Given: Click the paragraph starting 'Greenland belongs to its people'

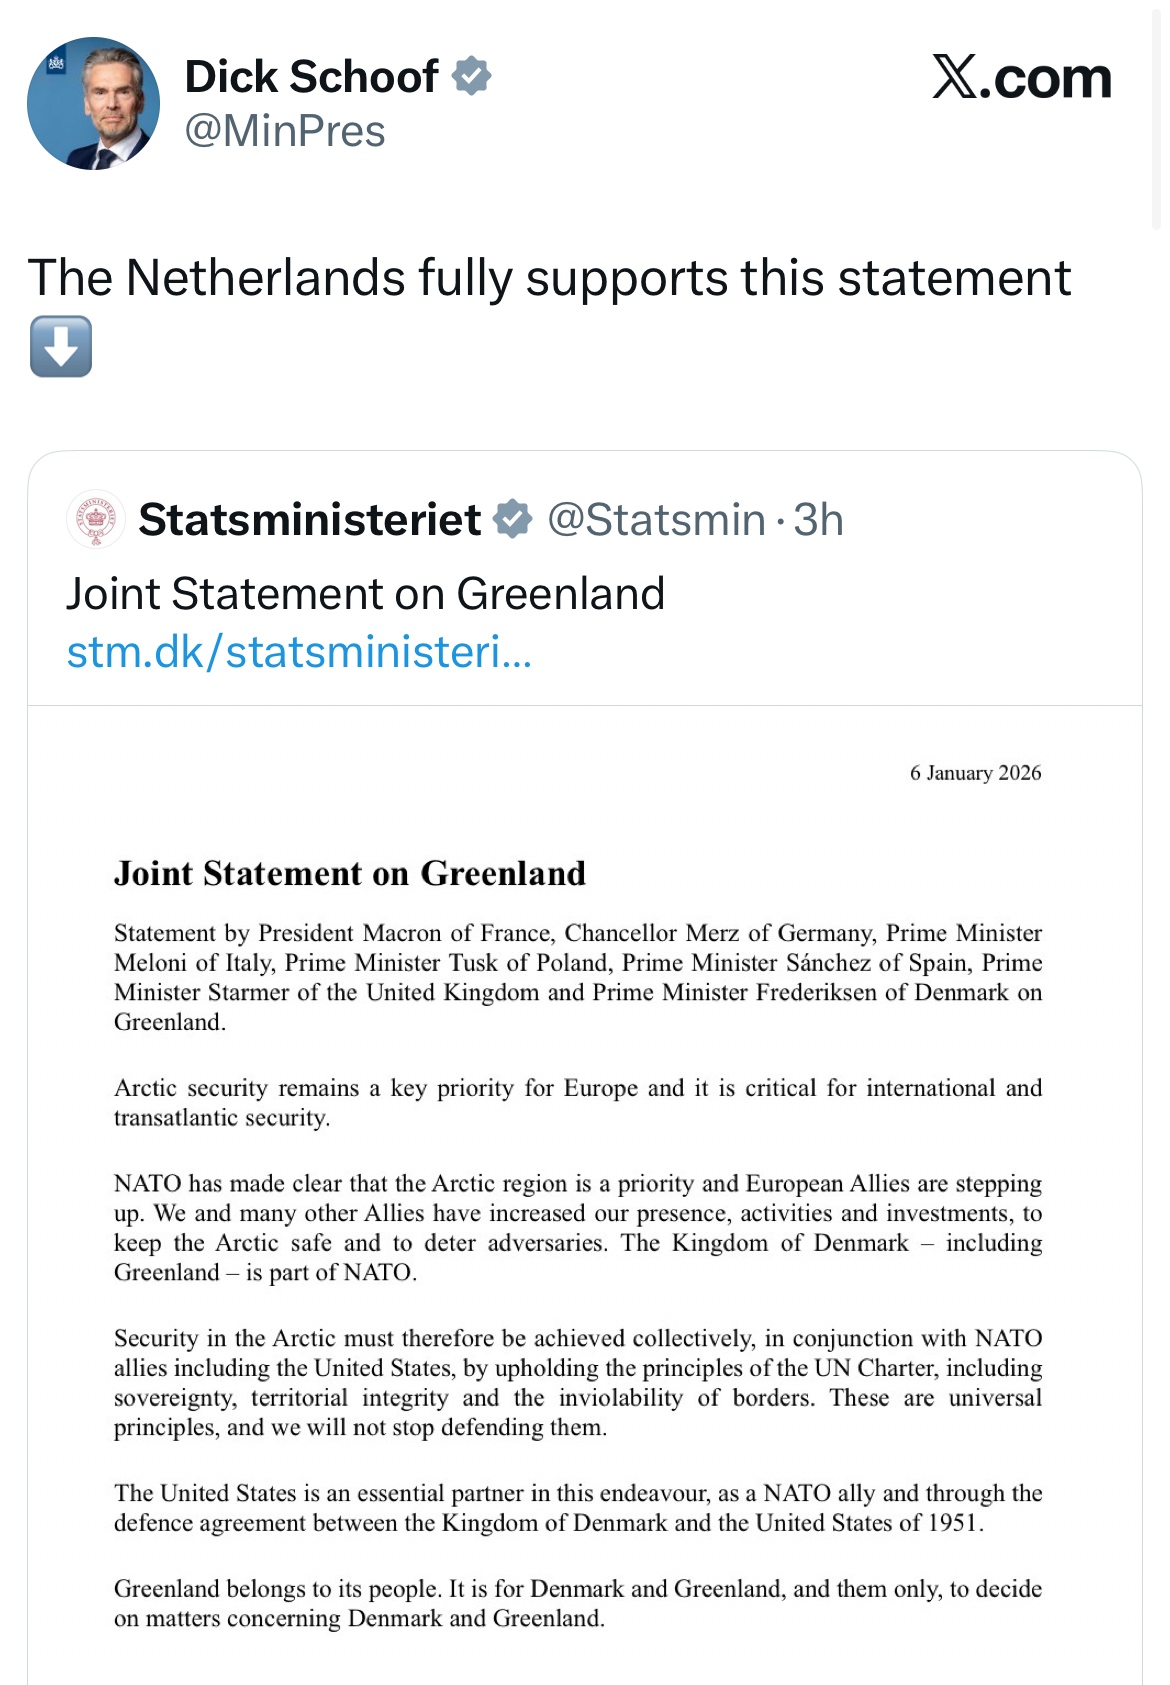Looking at the screenshot, I should click(x=577, y=1603).
